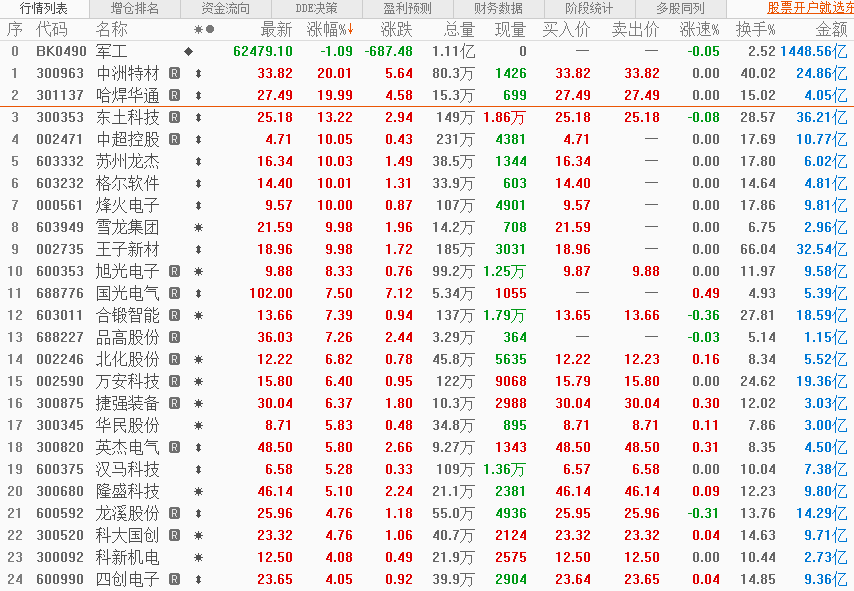The image size is (854, 591).
Task: Click the 102.00 latest price of 国光电气
Action: click(x=271, y=293)
